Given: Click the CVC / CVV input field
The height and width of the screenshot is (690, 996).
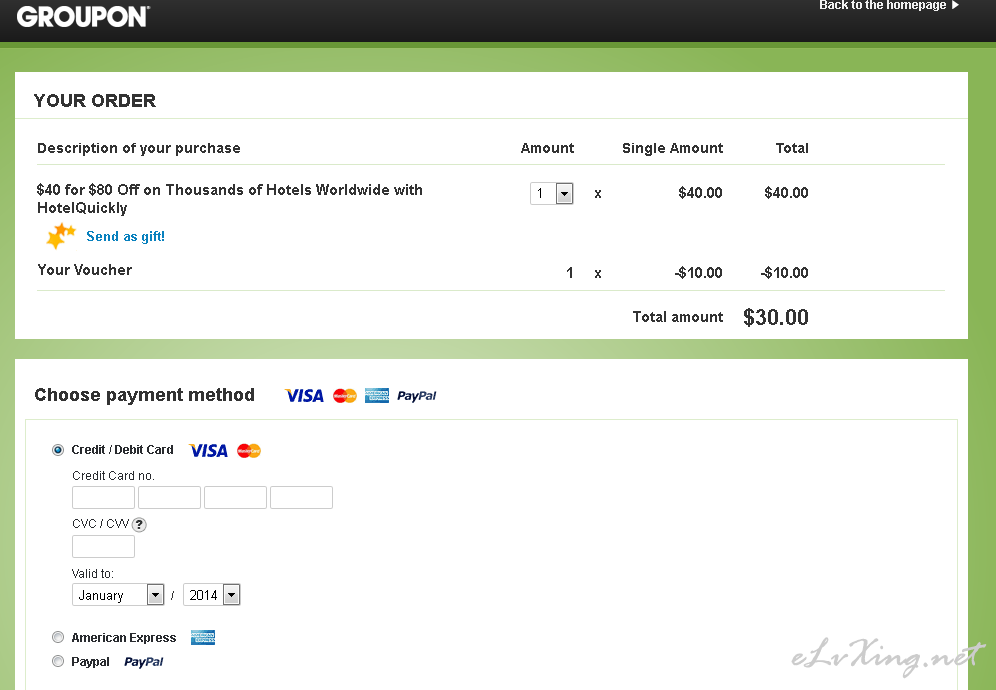Looking at the screenshot, I should [104, 546].
